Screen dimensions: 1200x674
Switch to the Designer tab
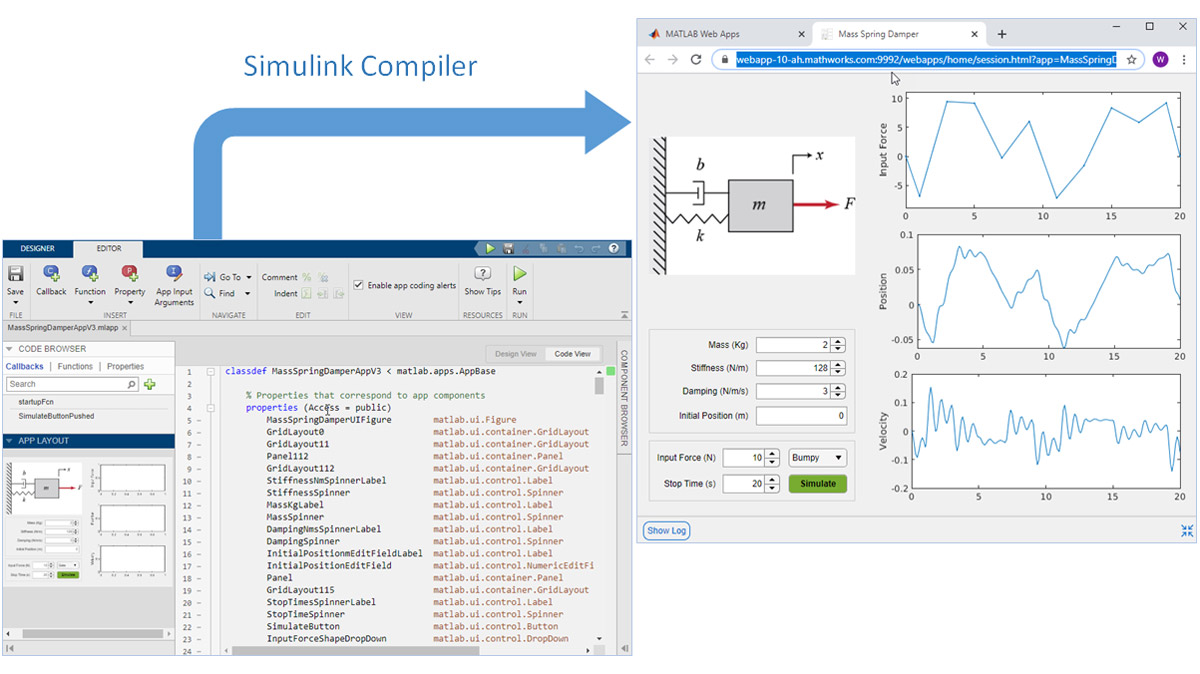coord(37,248)
